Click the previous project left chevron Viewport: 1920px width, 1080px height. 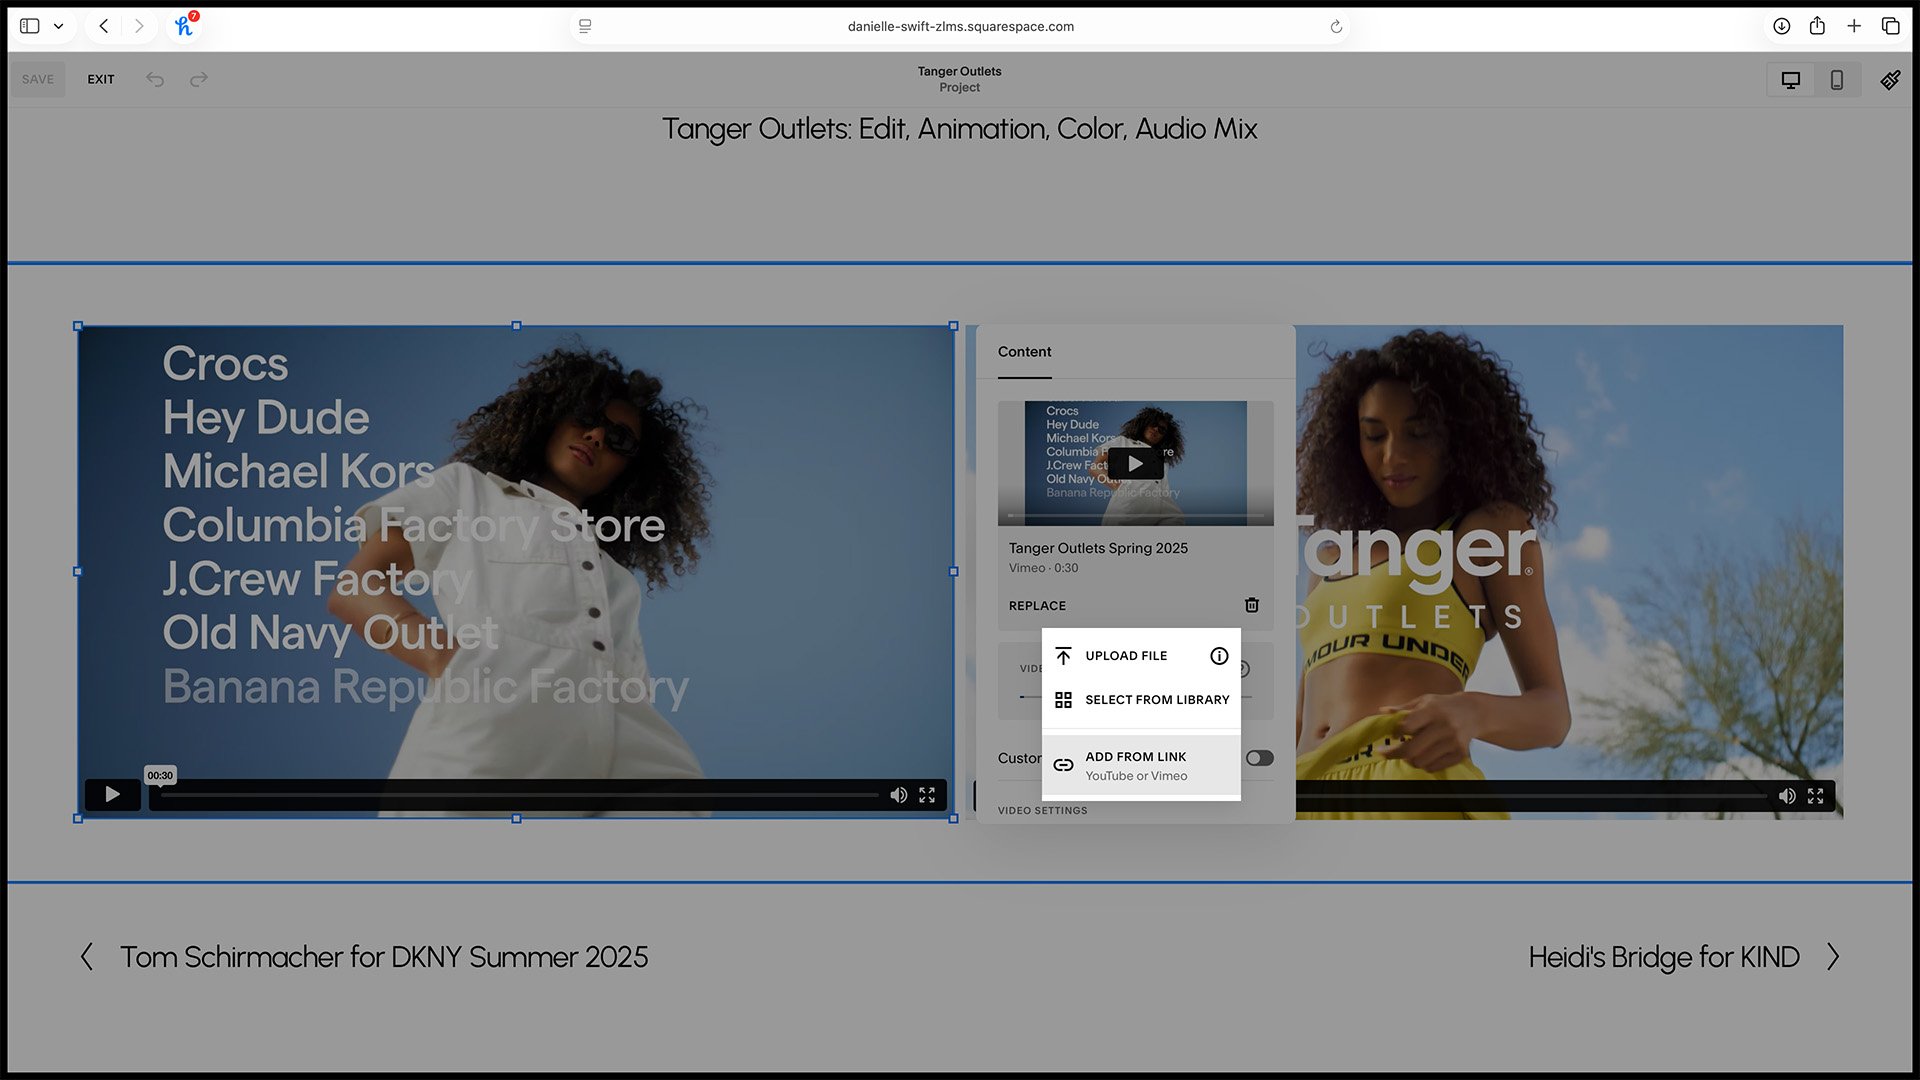click(87, 957)
